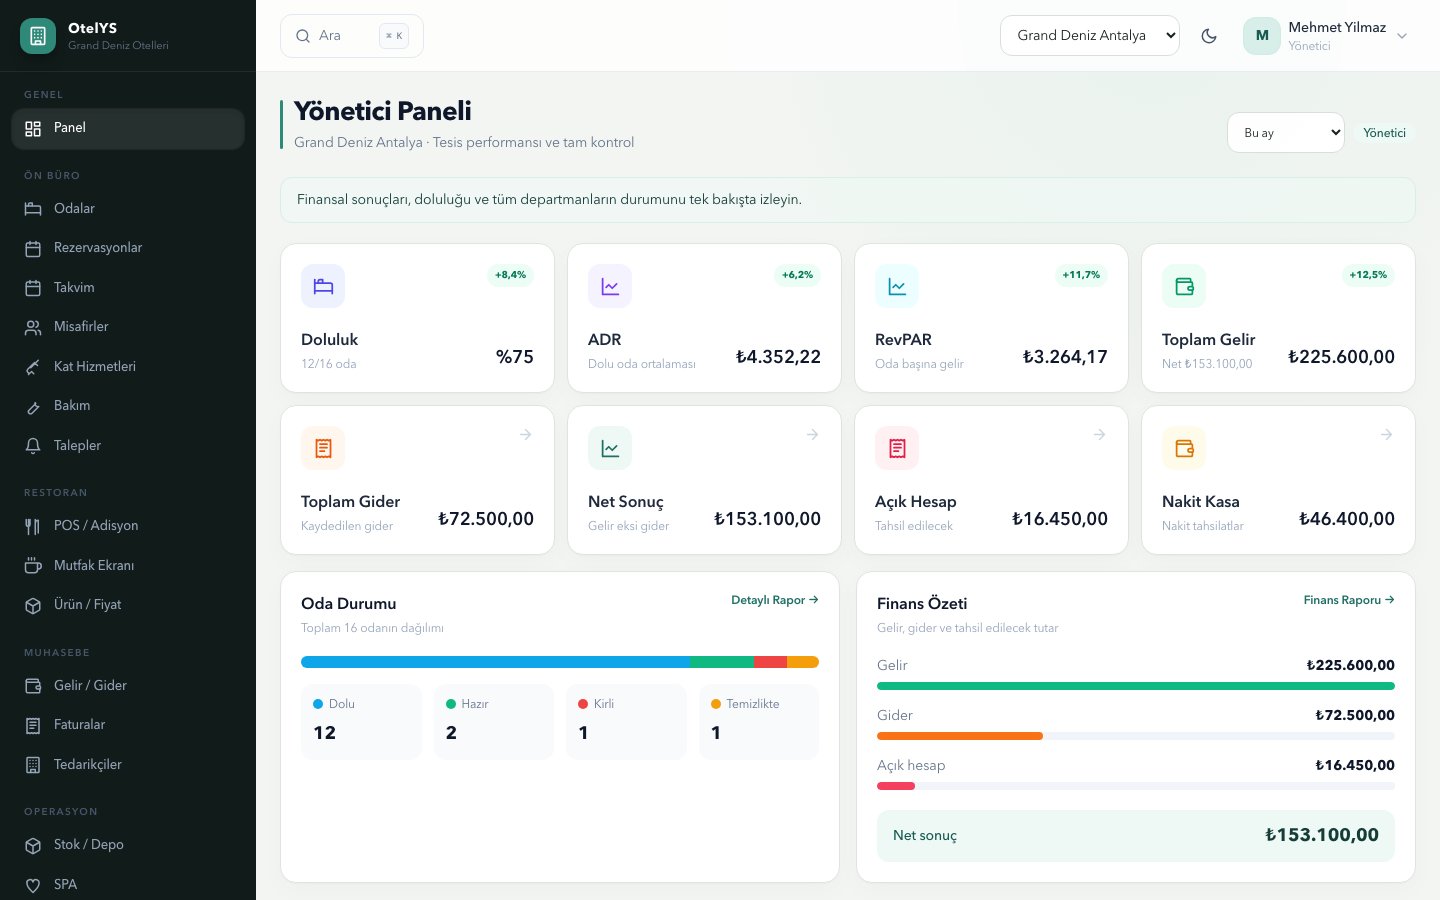Click the Talepler bell icon

click(x=33, y=446)
